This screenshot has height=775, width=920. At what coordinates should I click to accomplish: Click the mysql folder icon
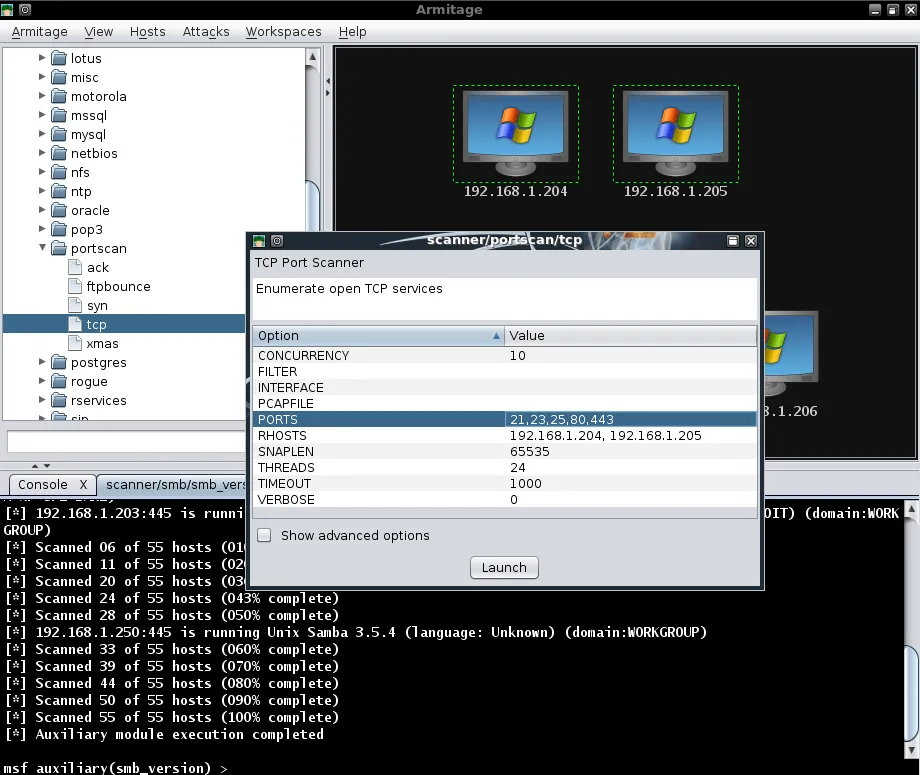[59, 135]
